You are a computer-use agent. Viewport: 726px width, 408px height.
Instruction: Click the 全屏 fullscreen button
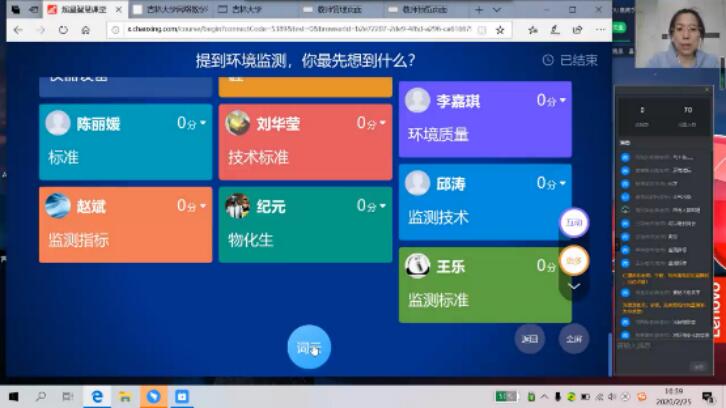click(x=574, y=339)
